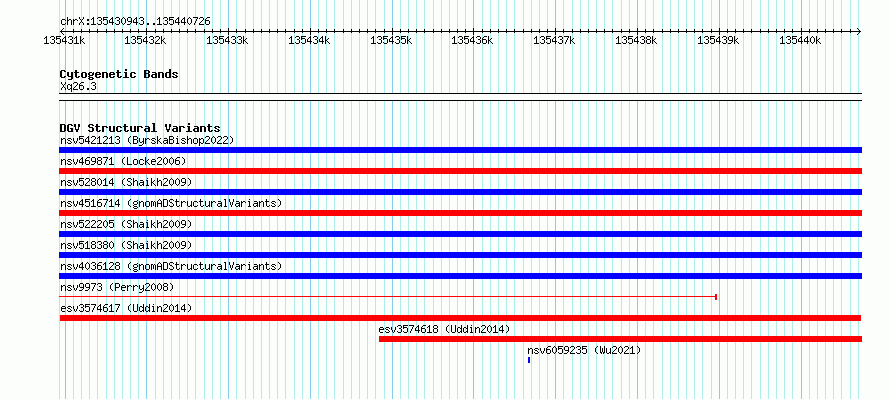890x399 pixels.
Task: Click the nsv5421213 (ByrskaBishop2022) variant label
Action: click(147, 140)
